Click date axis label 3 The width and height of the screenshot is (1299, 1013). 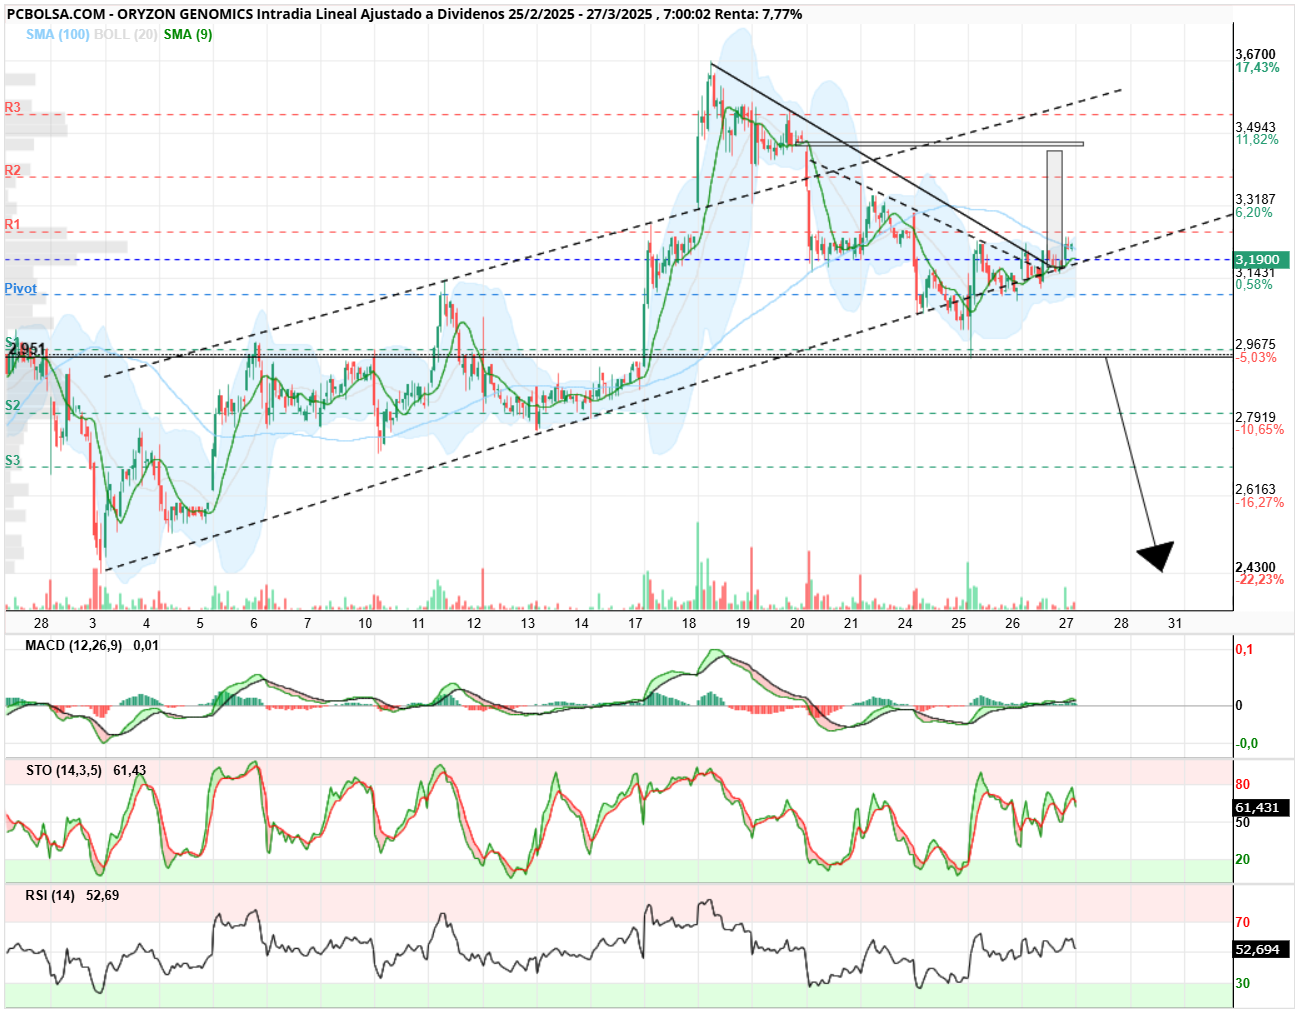coord(93,623)
